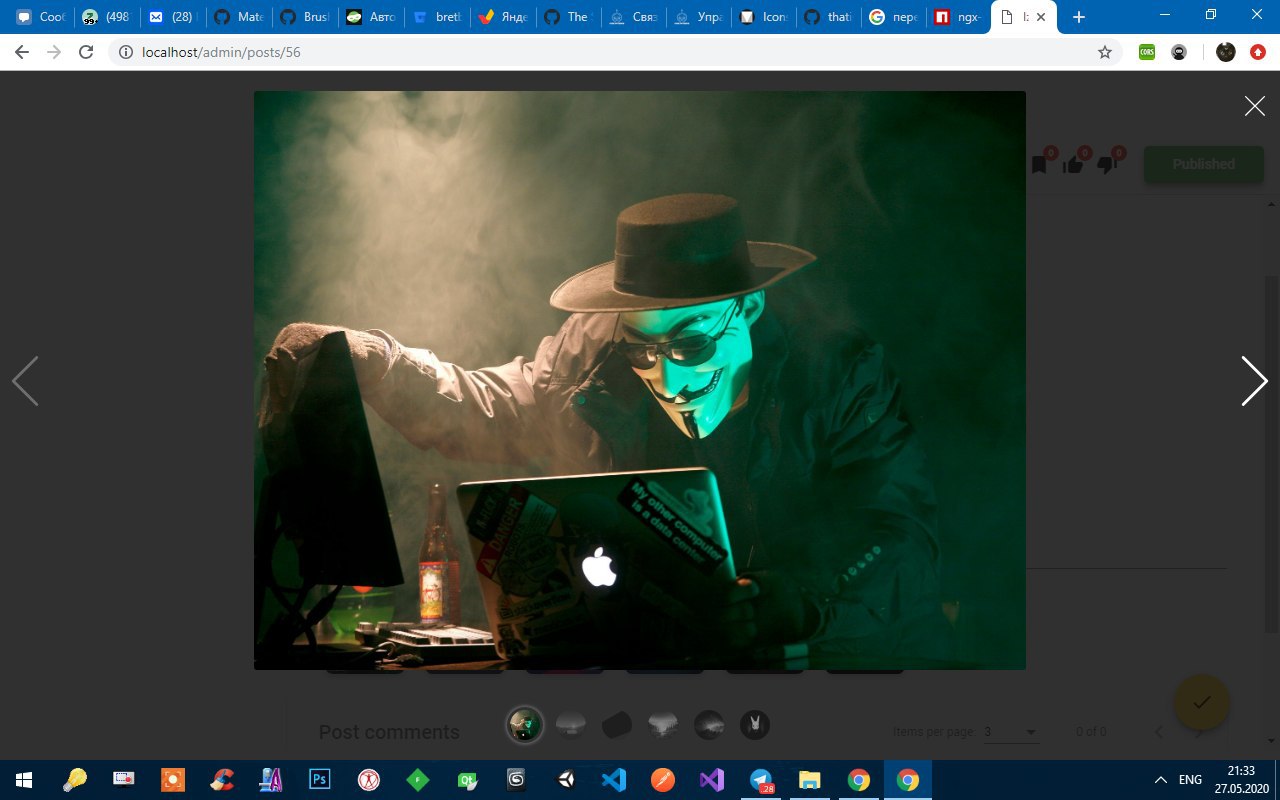The height and width of the screenshot is (800, 1280).
Task: Switch to the '(498' tab
Action: coord(106,17)
